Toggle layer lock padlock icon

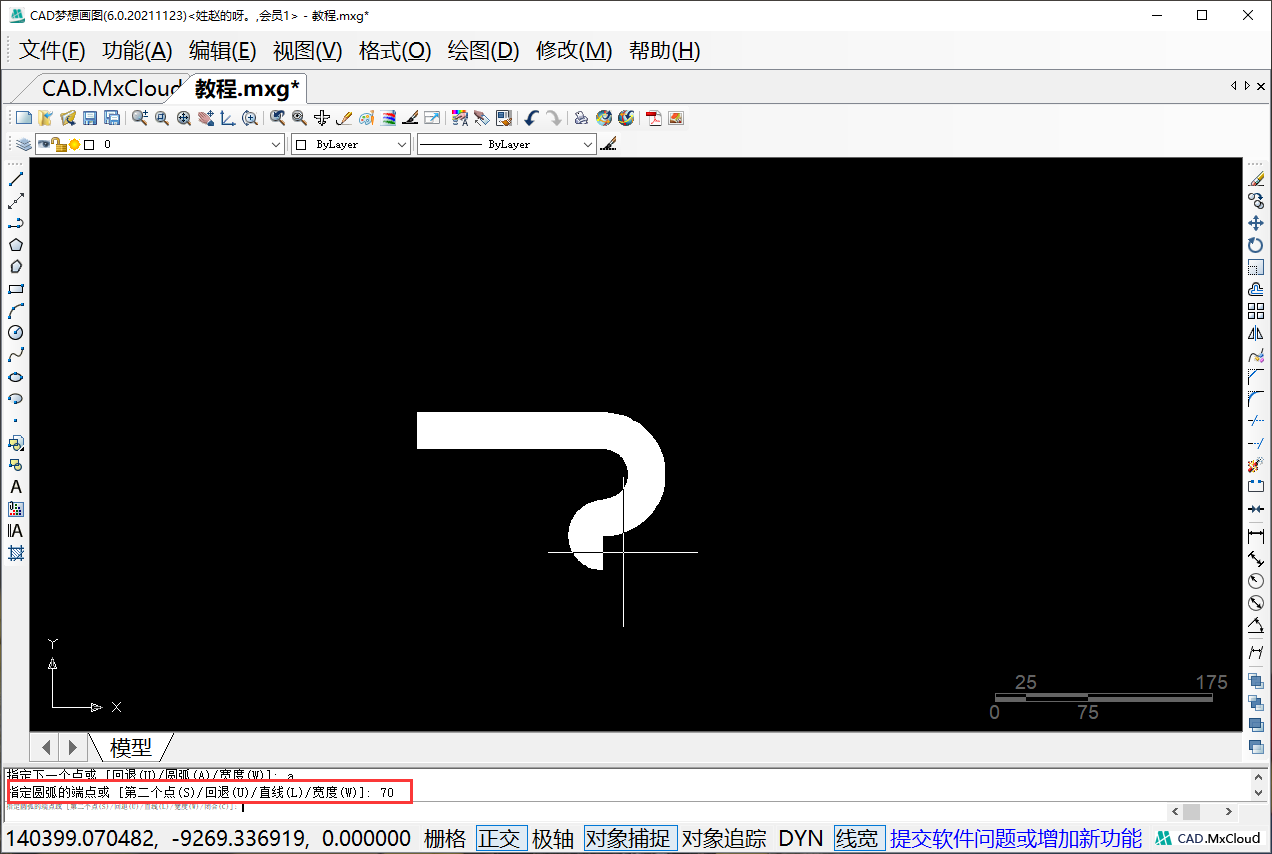coord(59,144)
